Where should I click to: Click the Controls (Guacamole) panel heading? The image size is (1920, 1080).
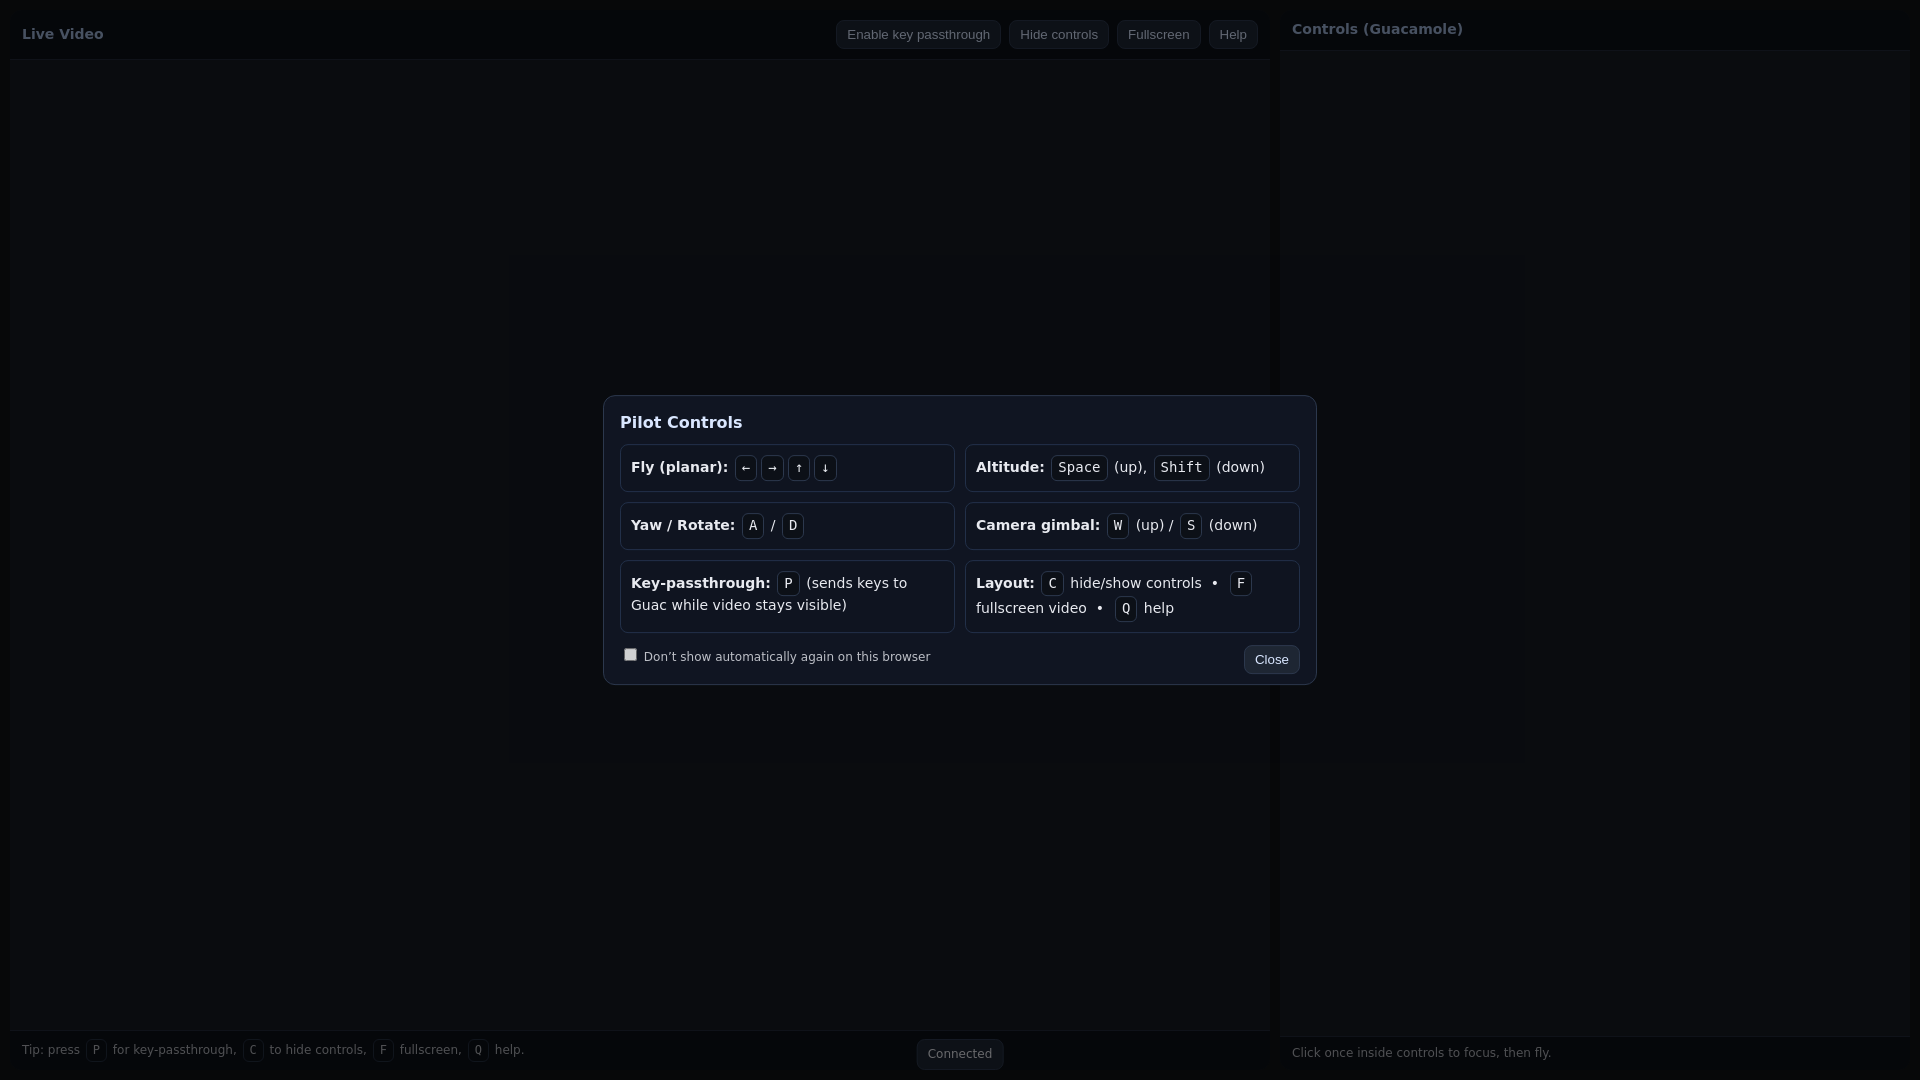coord(1376,29)
